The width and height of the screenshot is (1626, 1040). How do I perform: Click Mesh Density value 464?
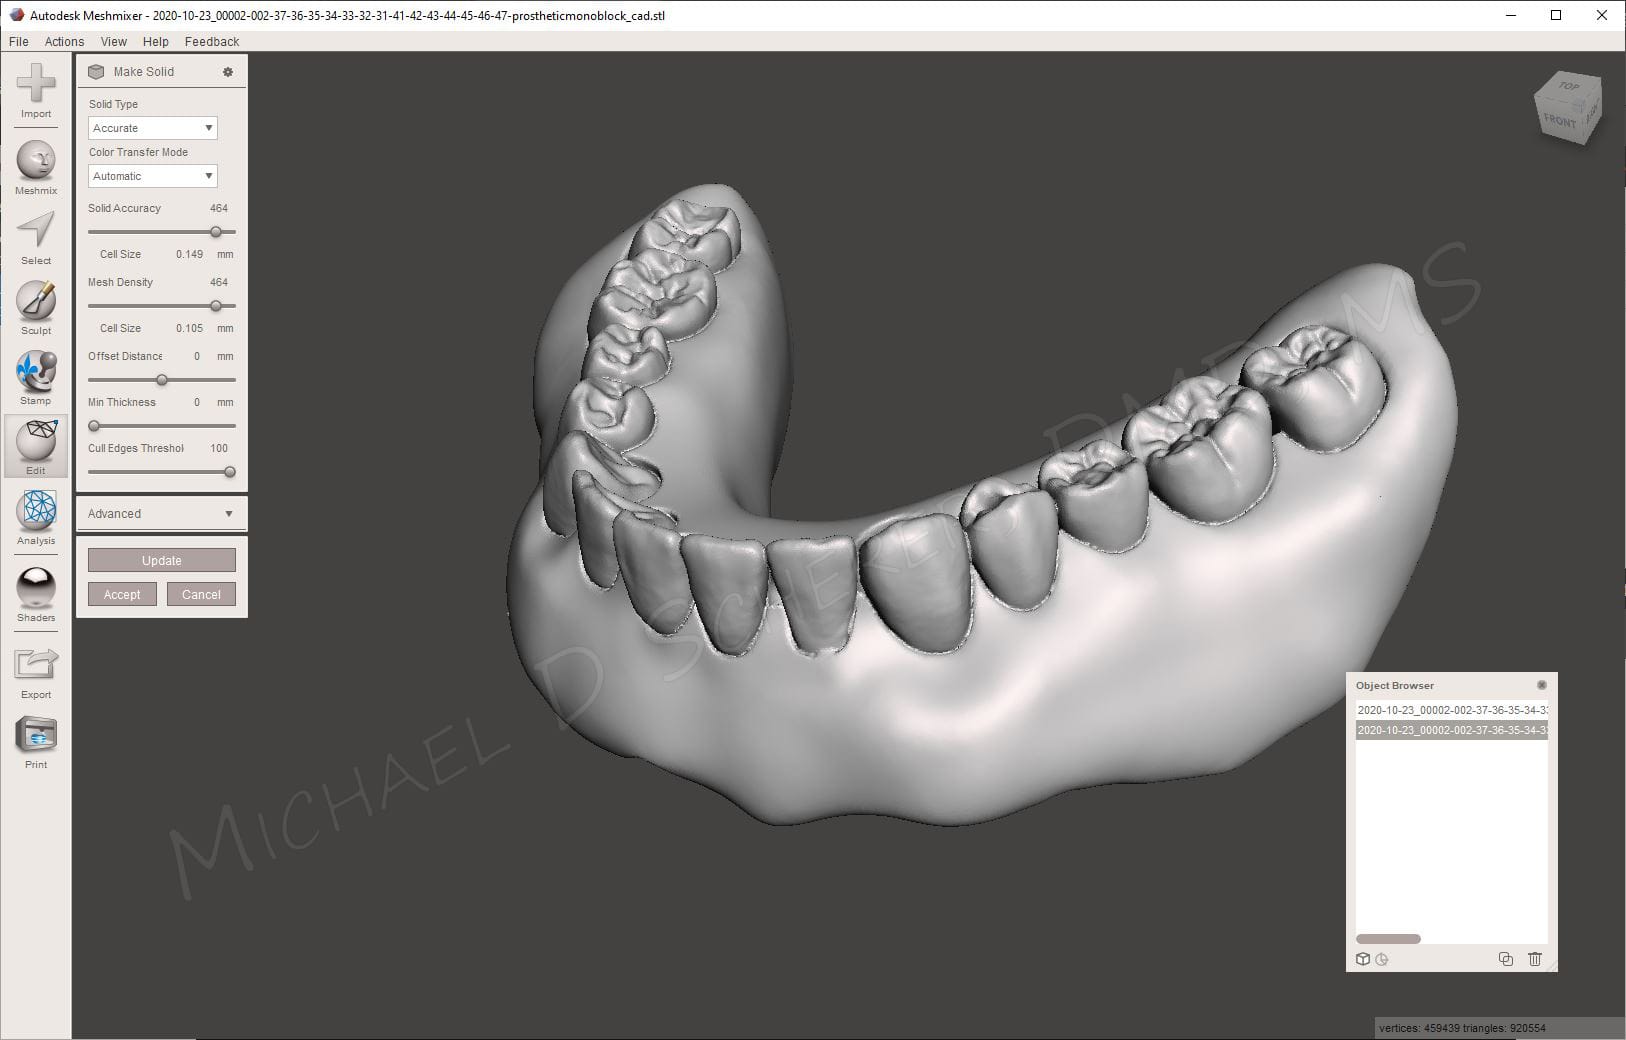click(x=219, y=282)
